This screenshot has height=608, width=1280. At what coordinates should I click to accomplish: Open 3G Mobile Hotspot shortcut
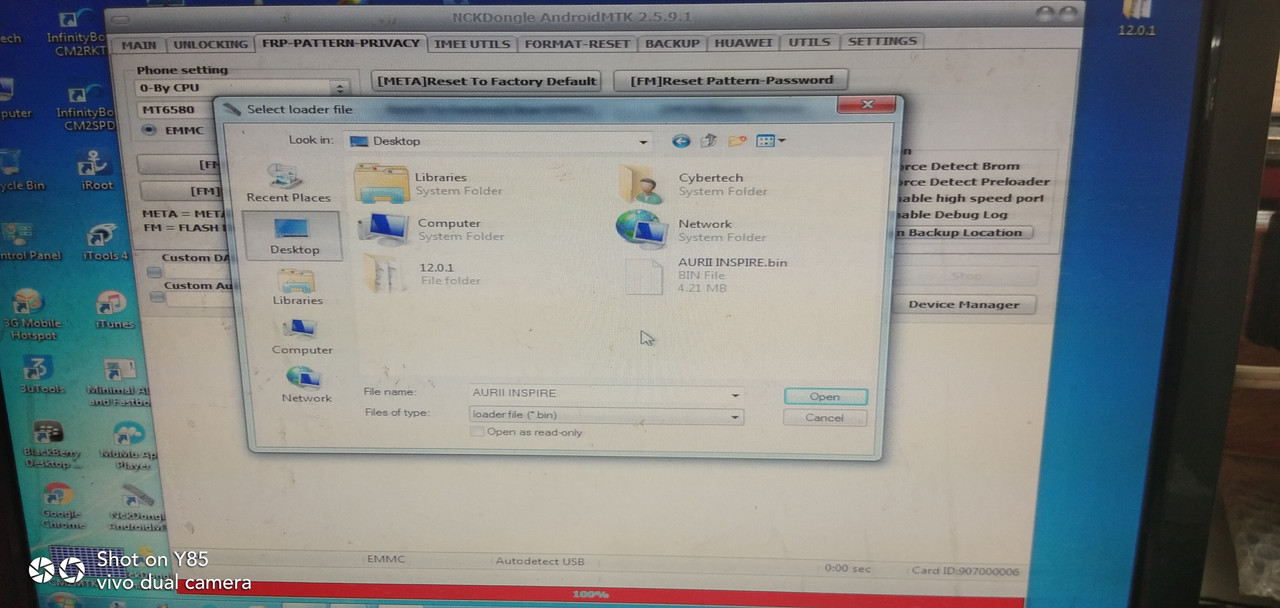[x=30, y=315]
